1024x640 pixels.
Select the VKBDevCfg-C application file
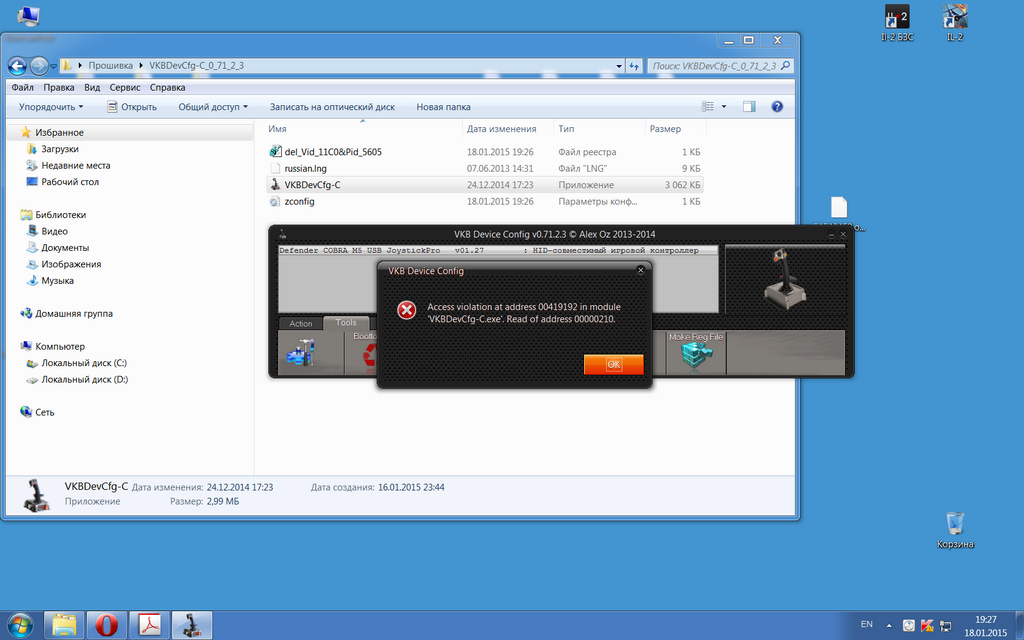pyautogui.click(x=485, y=185)
